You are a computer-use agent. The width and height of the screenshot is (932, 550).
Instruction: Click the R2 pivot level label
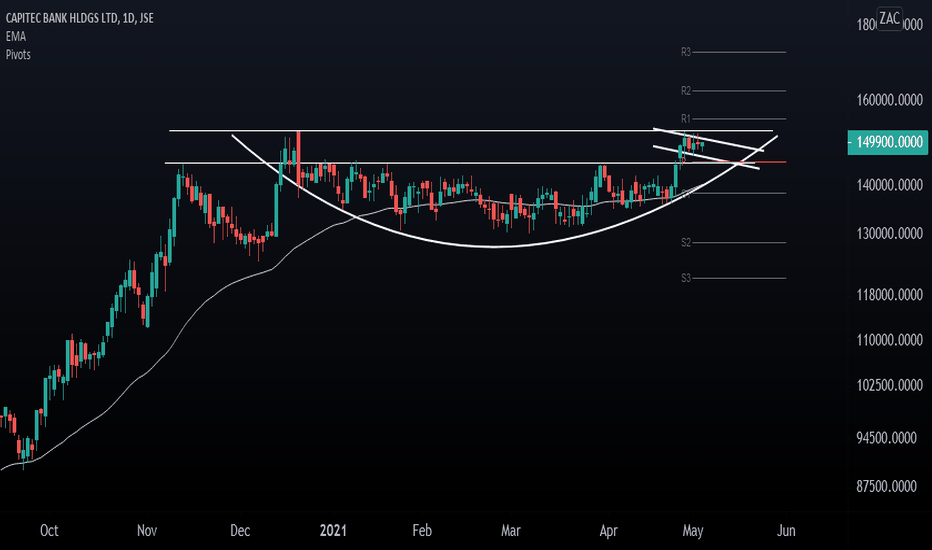(x=686, y=91)
